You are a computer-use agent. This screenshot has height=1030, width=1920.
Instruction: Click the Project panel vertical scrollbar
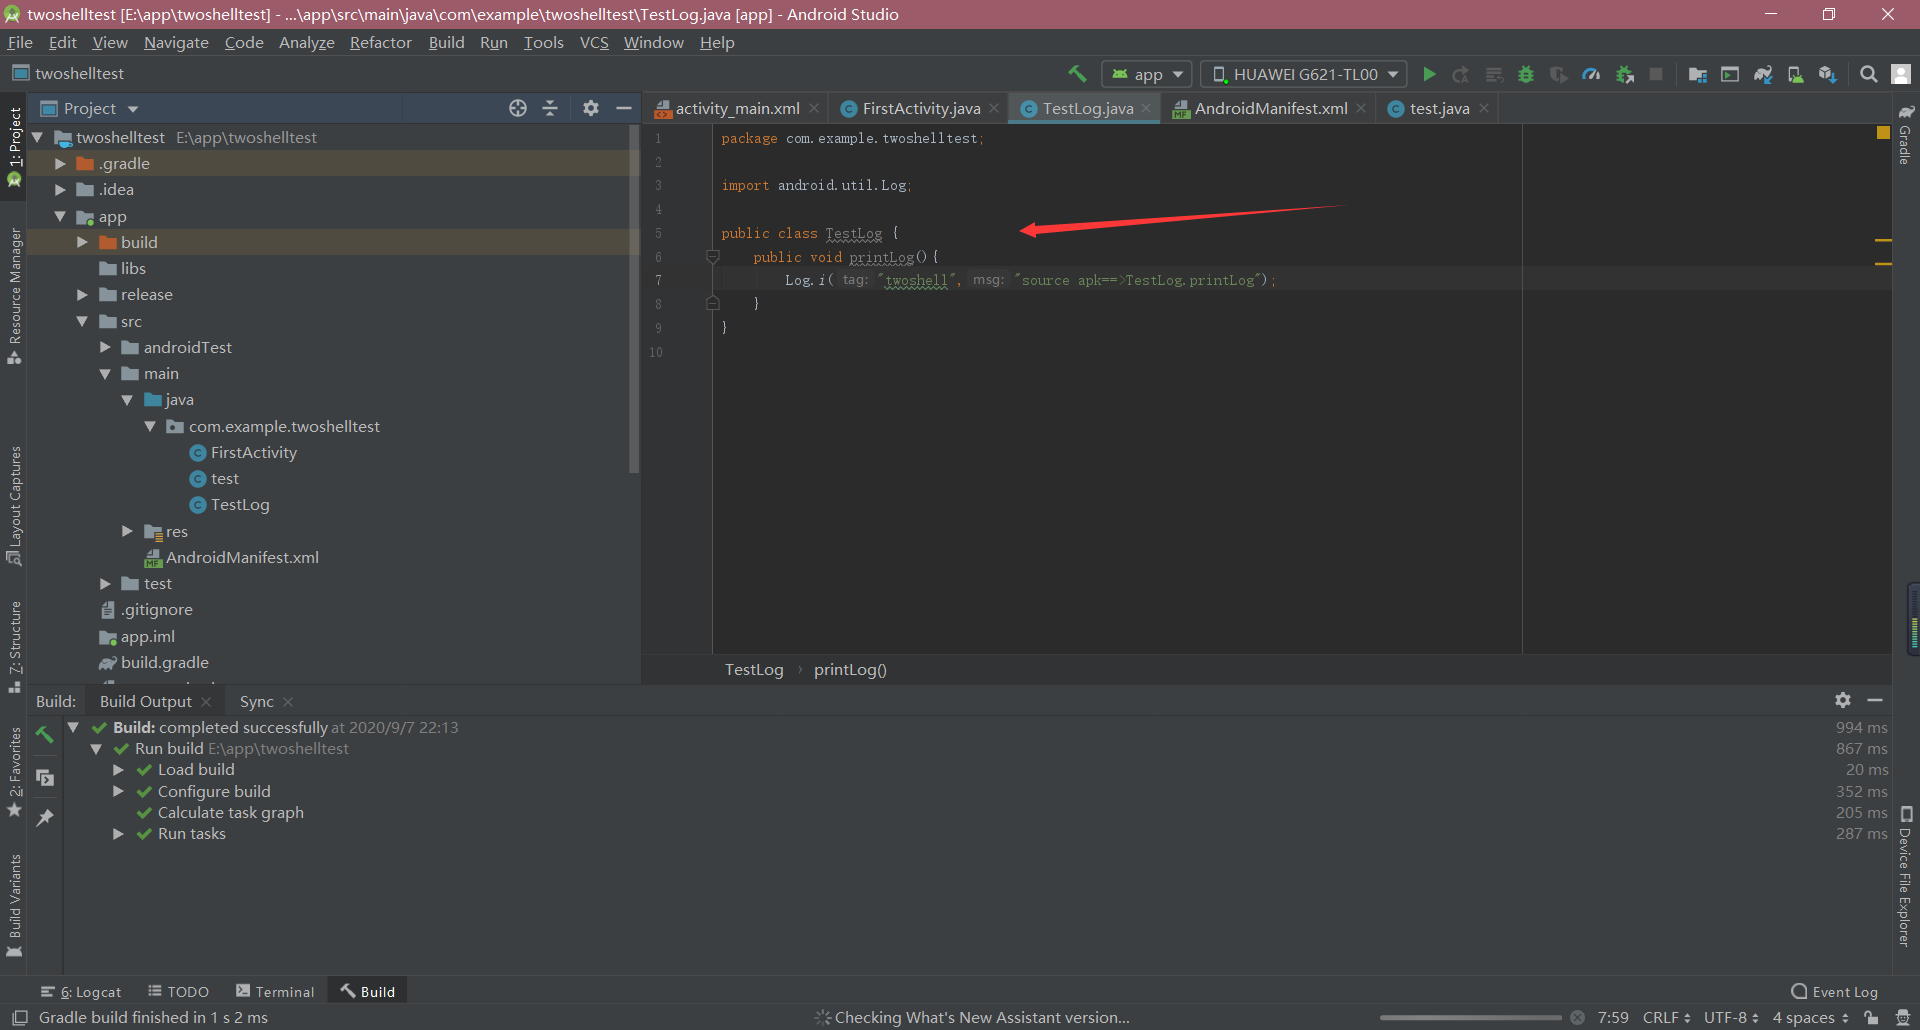coord(634,298)
